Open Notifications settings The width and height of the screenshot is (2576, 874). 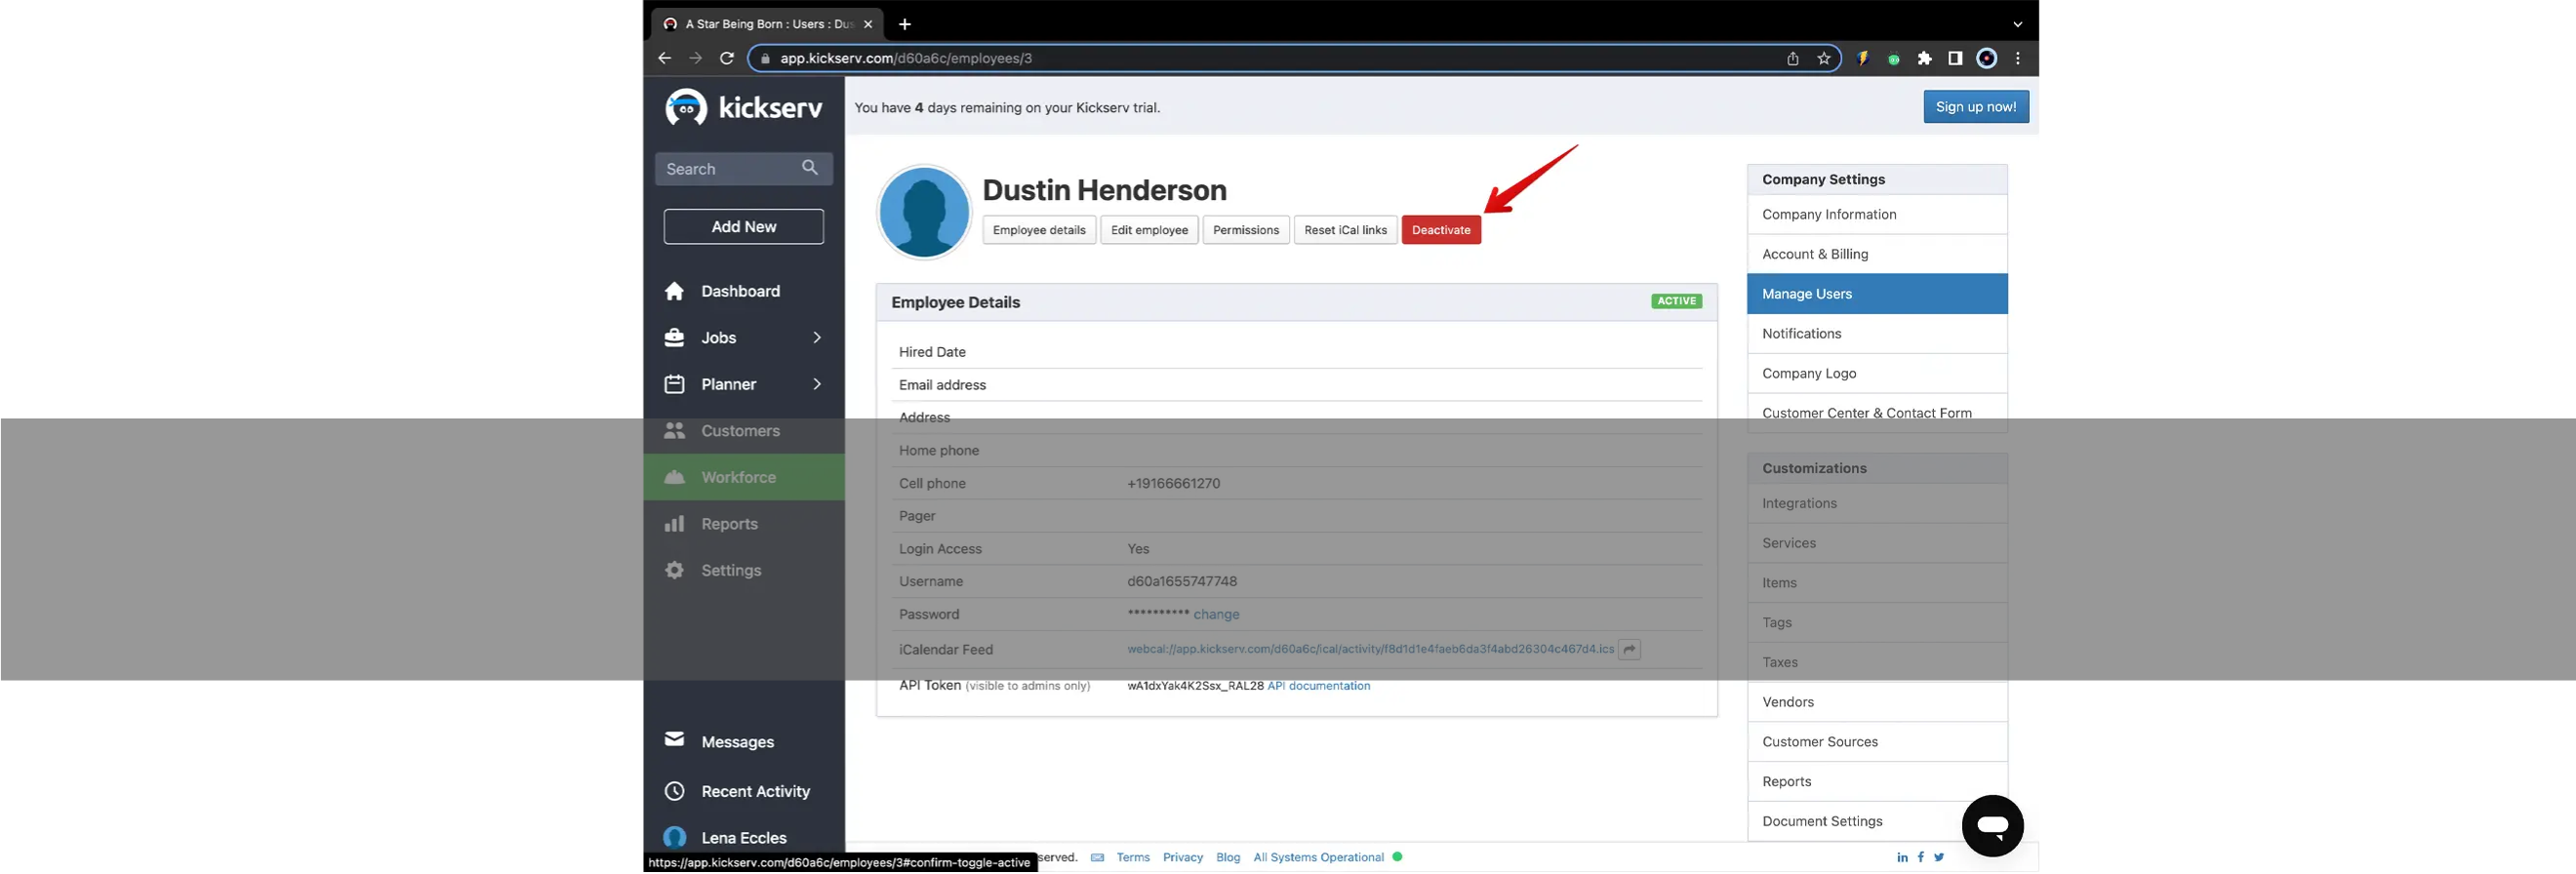1877,334
